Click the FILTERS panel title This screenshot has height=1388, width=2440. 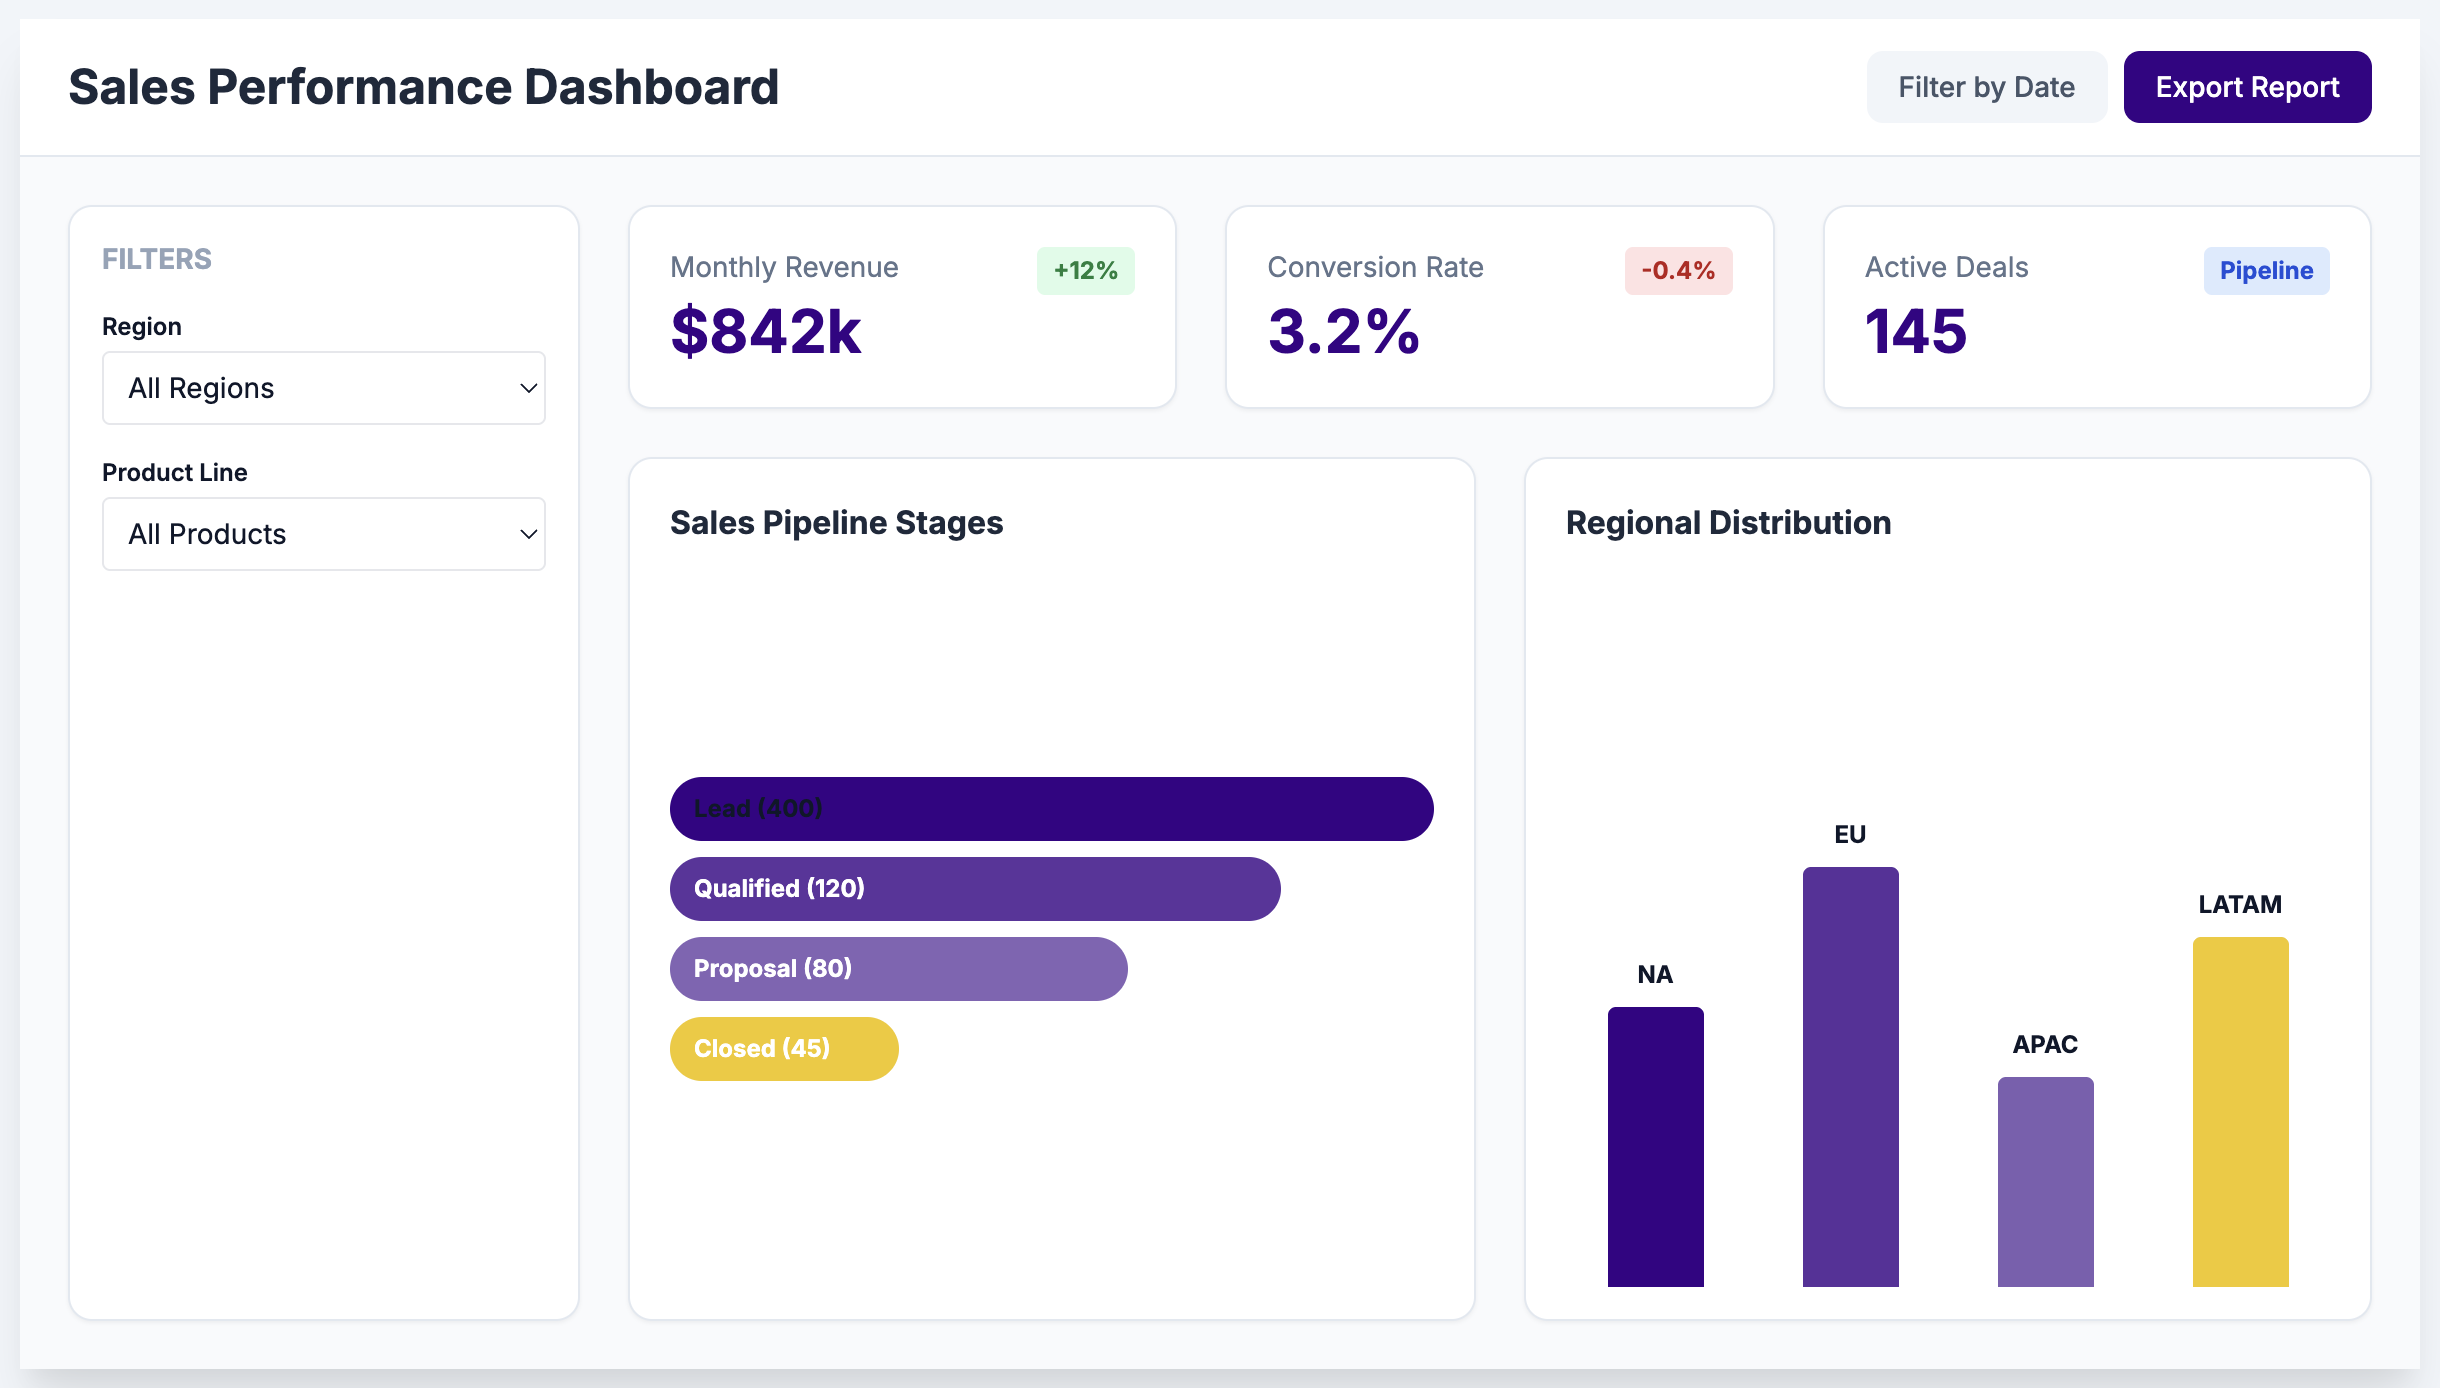tap(156, 259)
